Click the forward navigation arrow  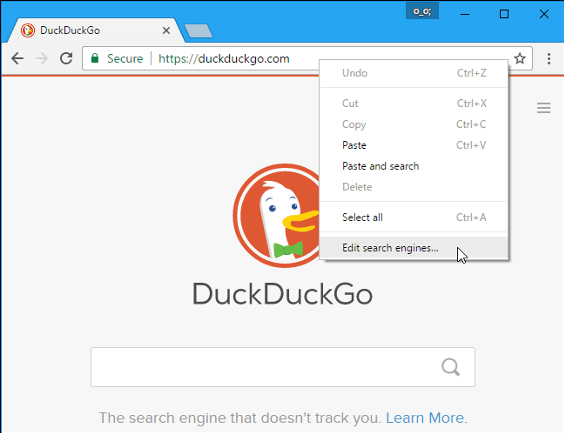[x=42, y=58]
